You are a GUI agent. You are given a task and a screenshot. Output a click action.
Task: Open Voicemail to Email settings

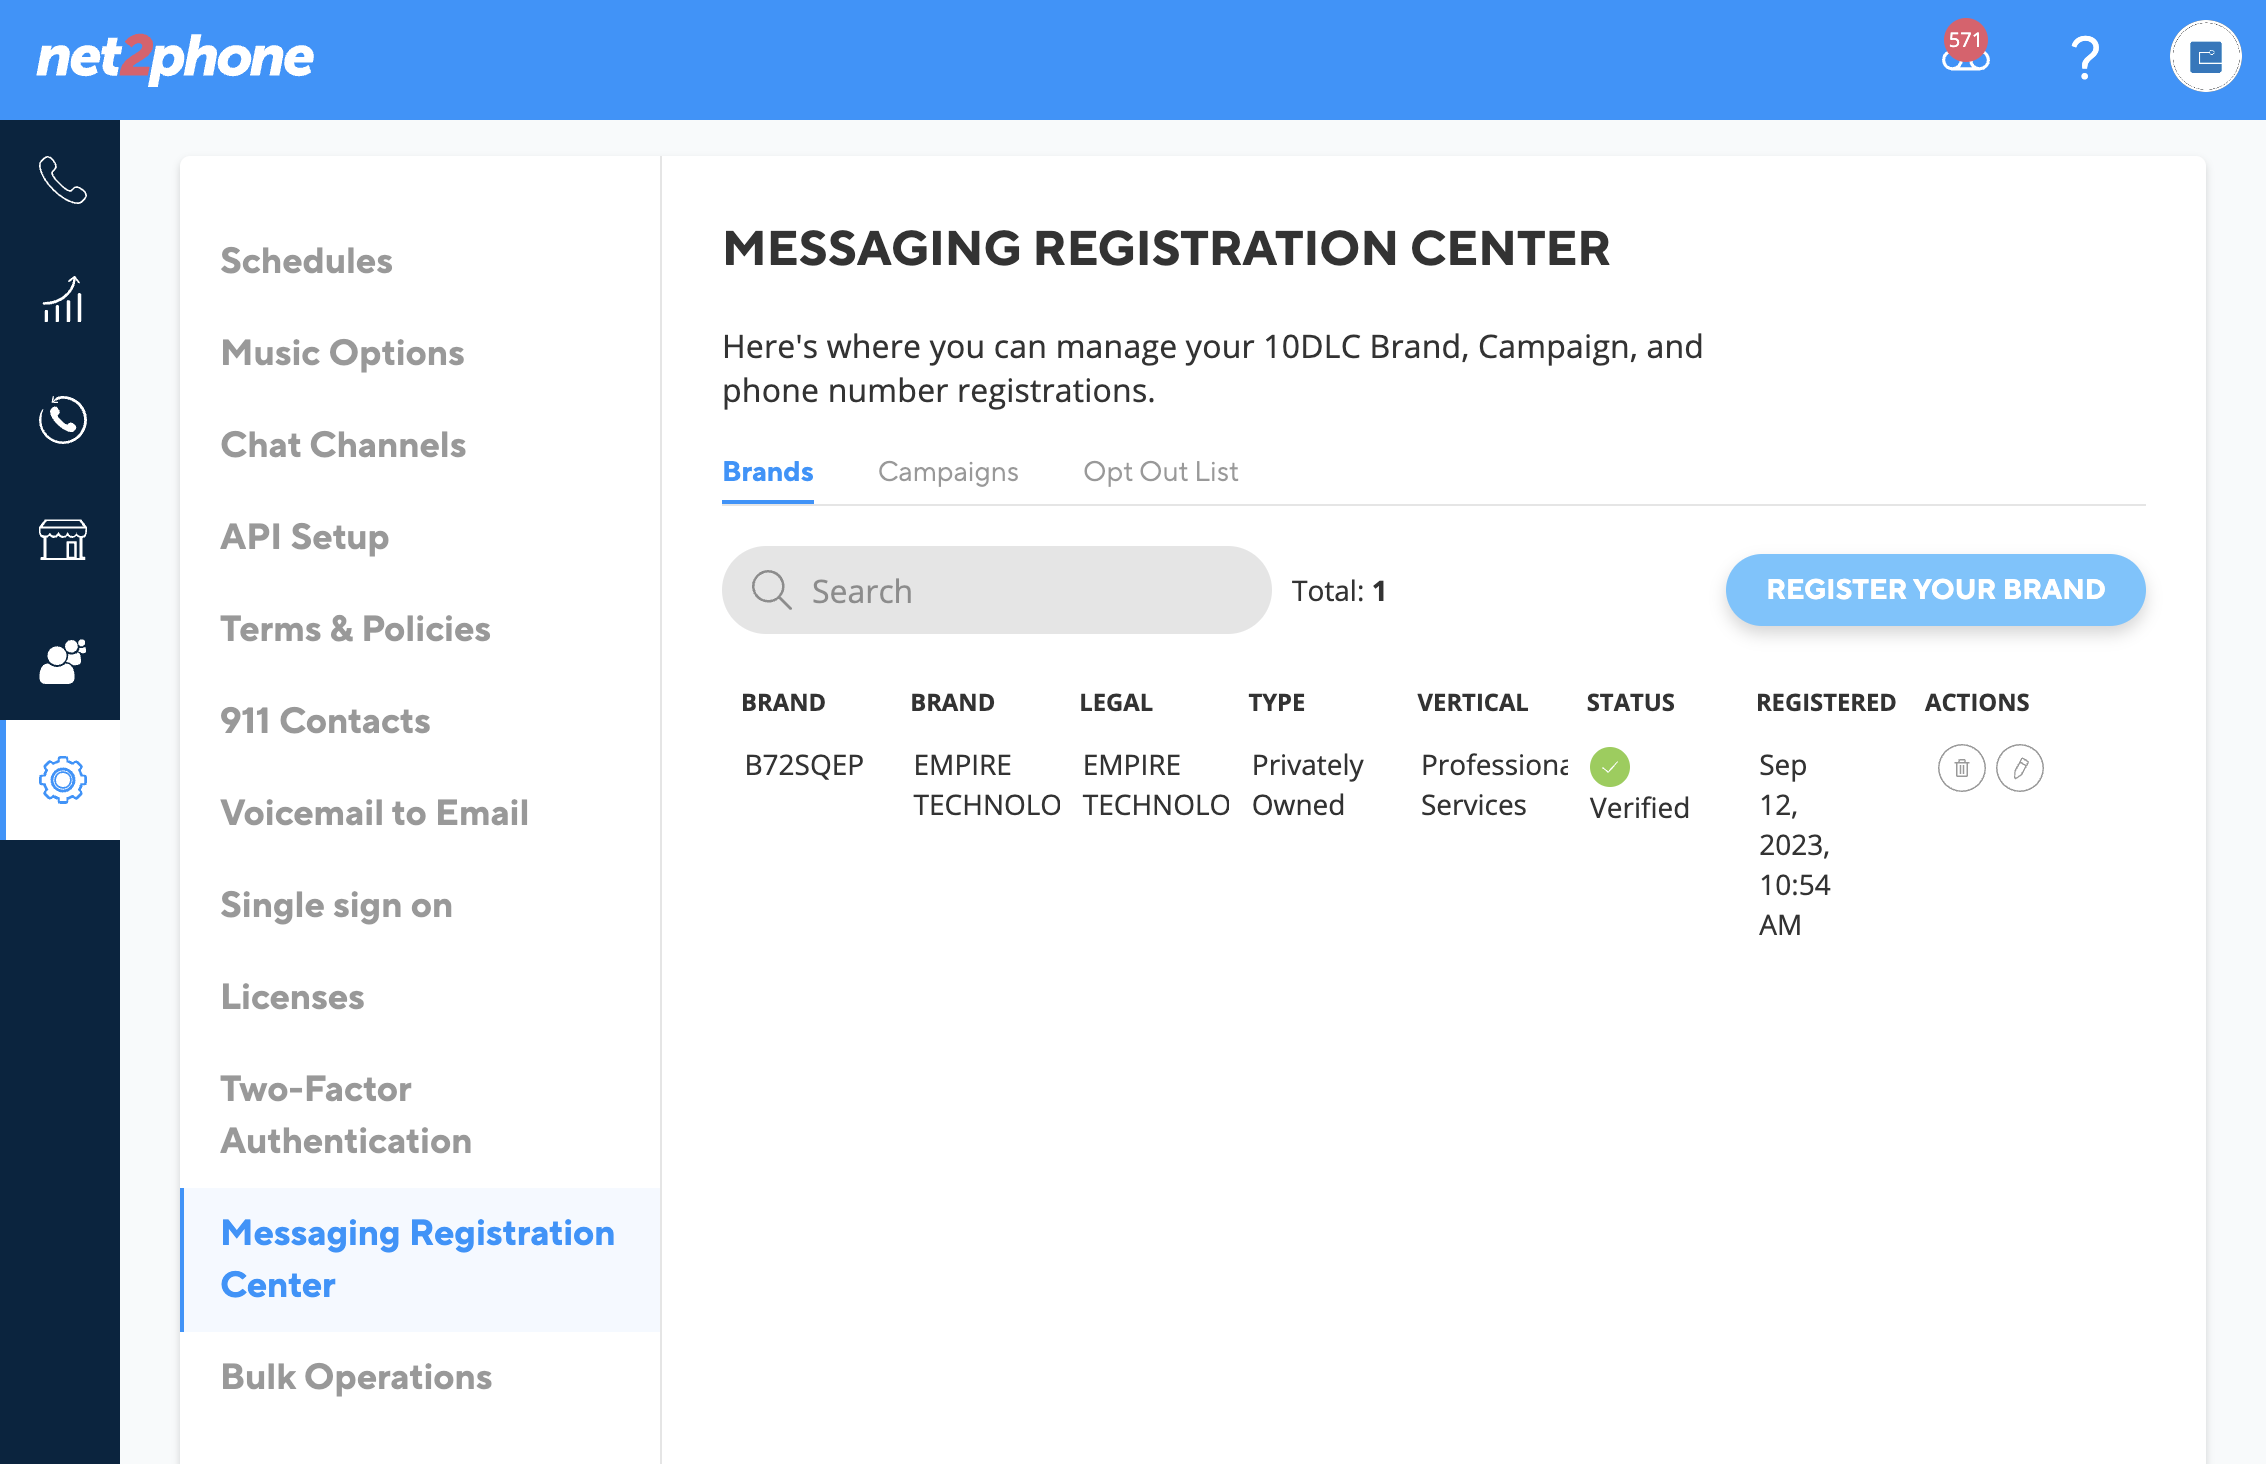(x=374, y=813)
